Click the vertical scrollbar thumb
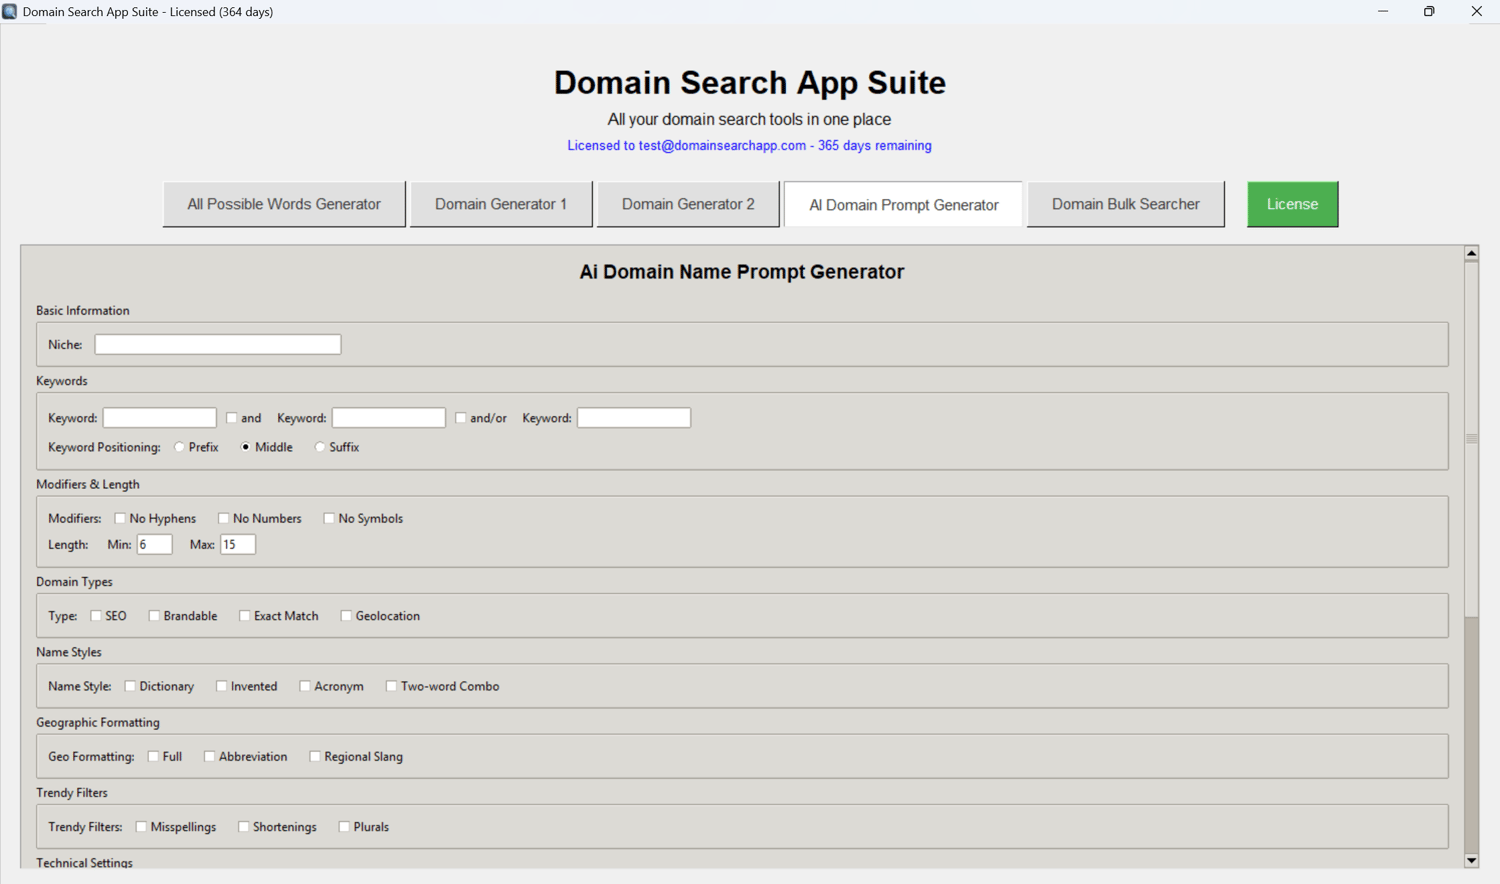1500x884 pixels. tap(1471, 438)
